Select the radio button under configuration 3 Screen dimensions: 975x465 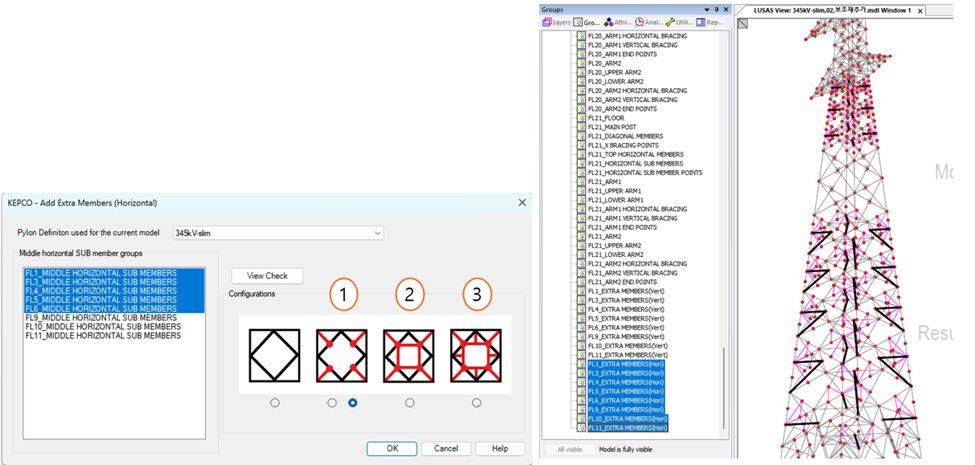click(x=476, y=403)
